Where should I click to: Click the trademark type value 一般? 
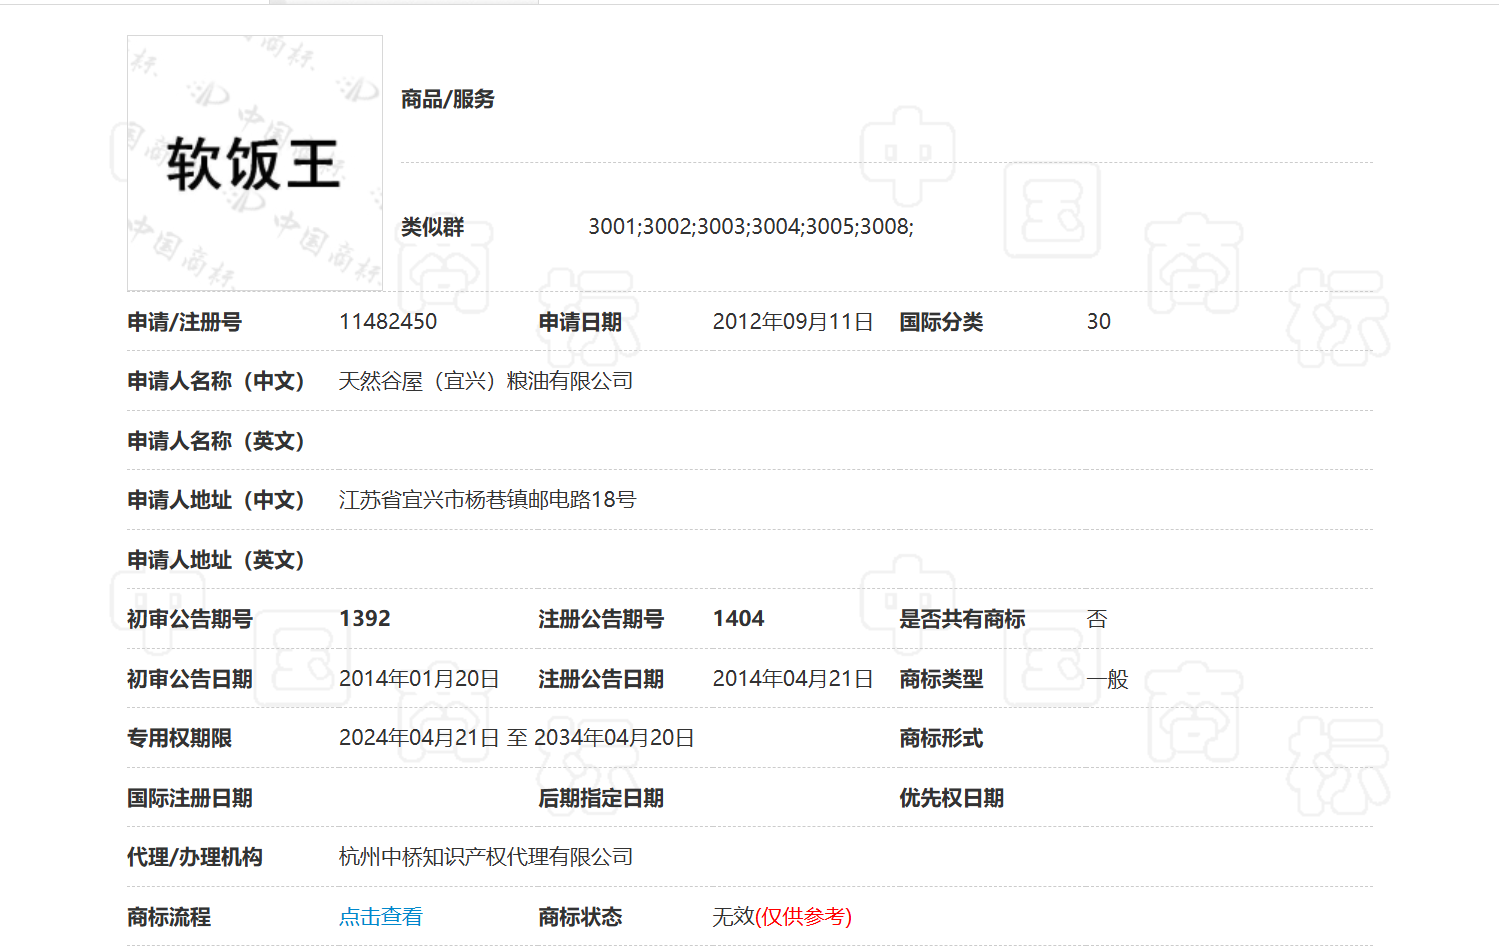(1108, 679)
